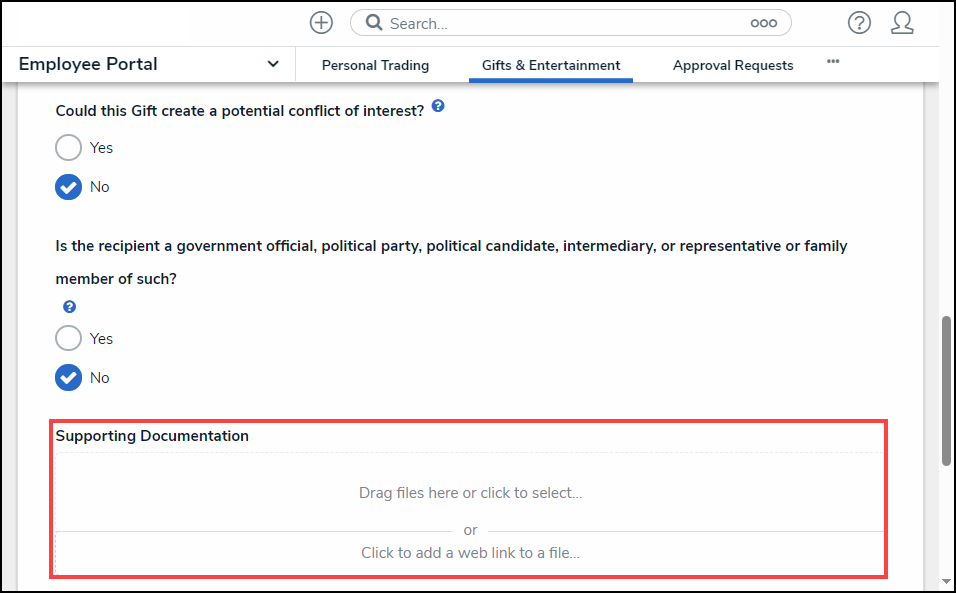Image resolution: width=956 pixels, height=593 pixels.
Task: Click the drag files here upload area
Action: point(470,492)
